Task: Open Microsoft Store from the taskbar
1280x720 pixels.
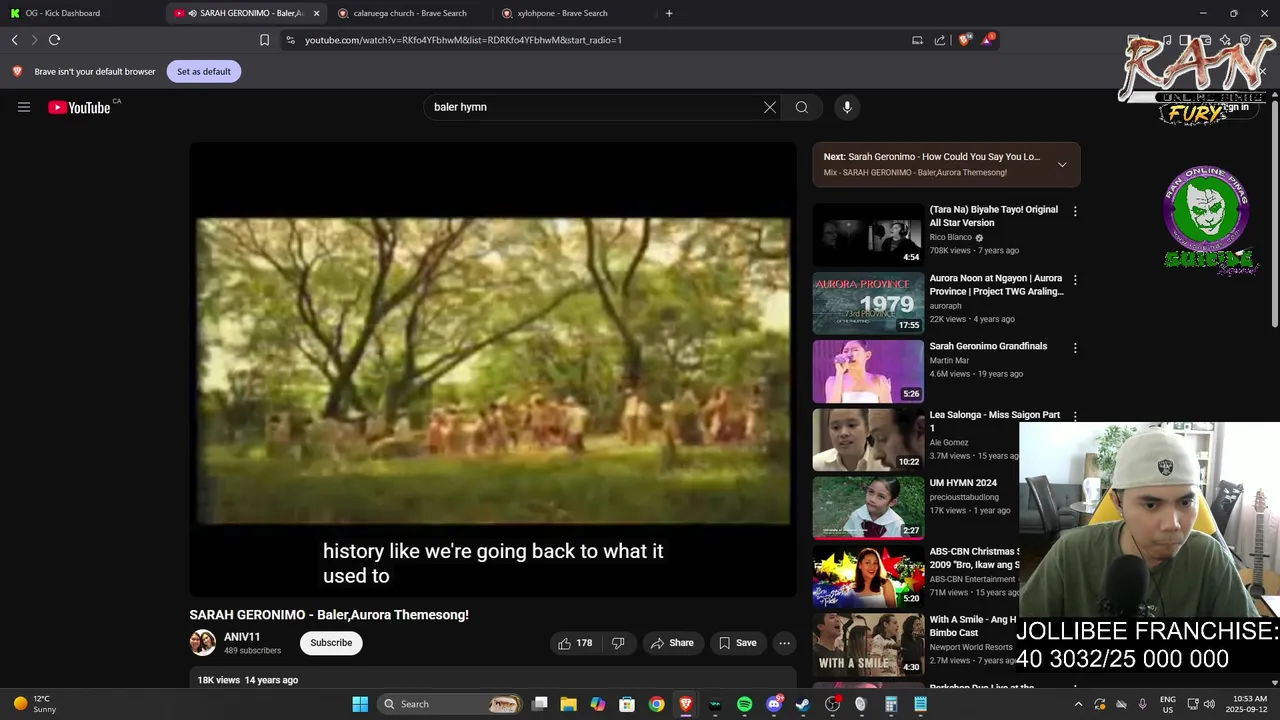Action: [x=627, y=704]
